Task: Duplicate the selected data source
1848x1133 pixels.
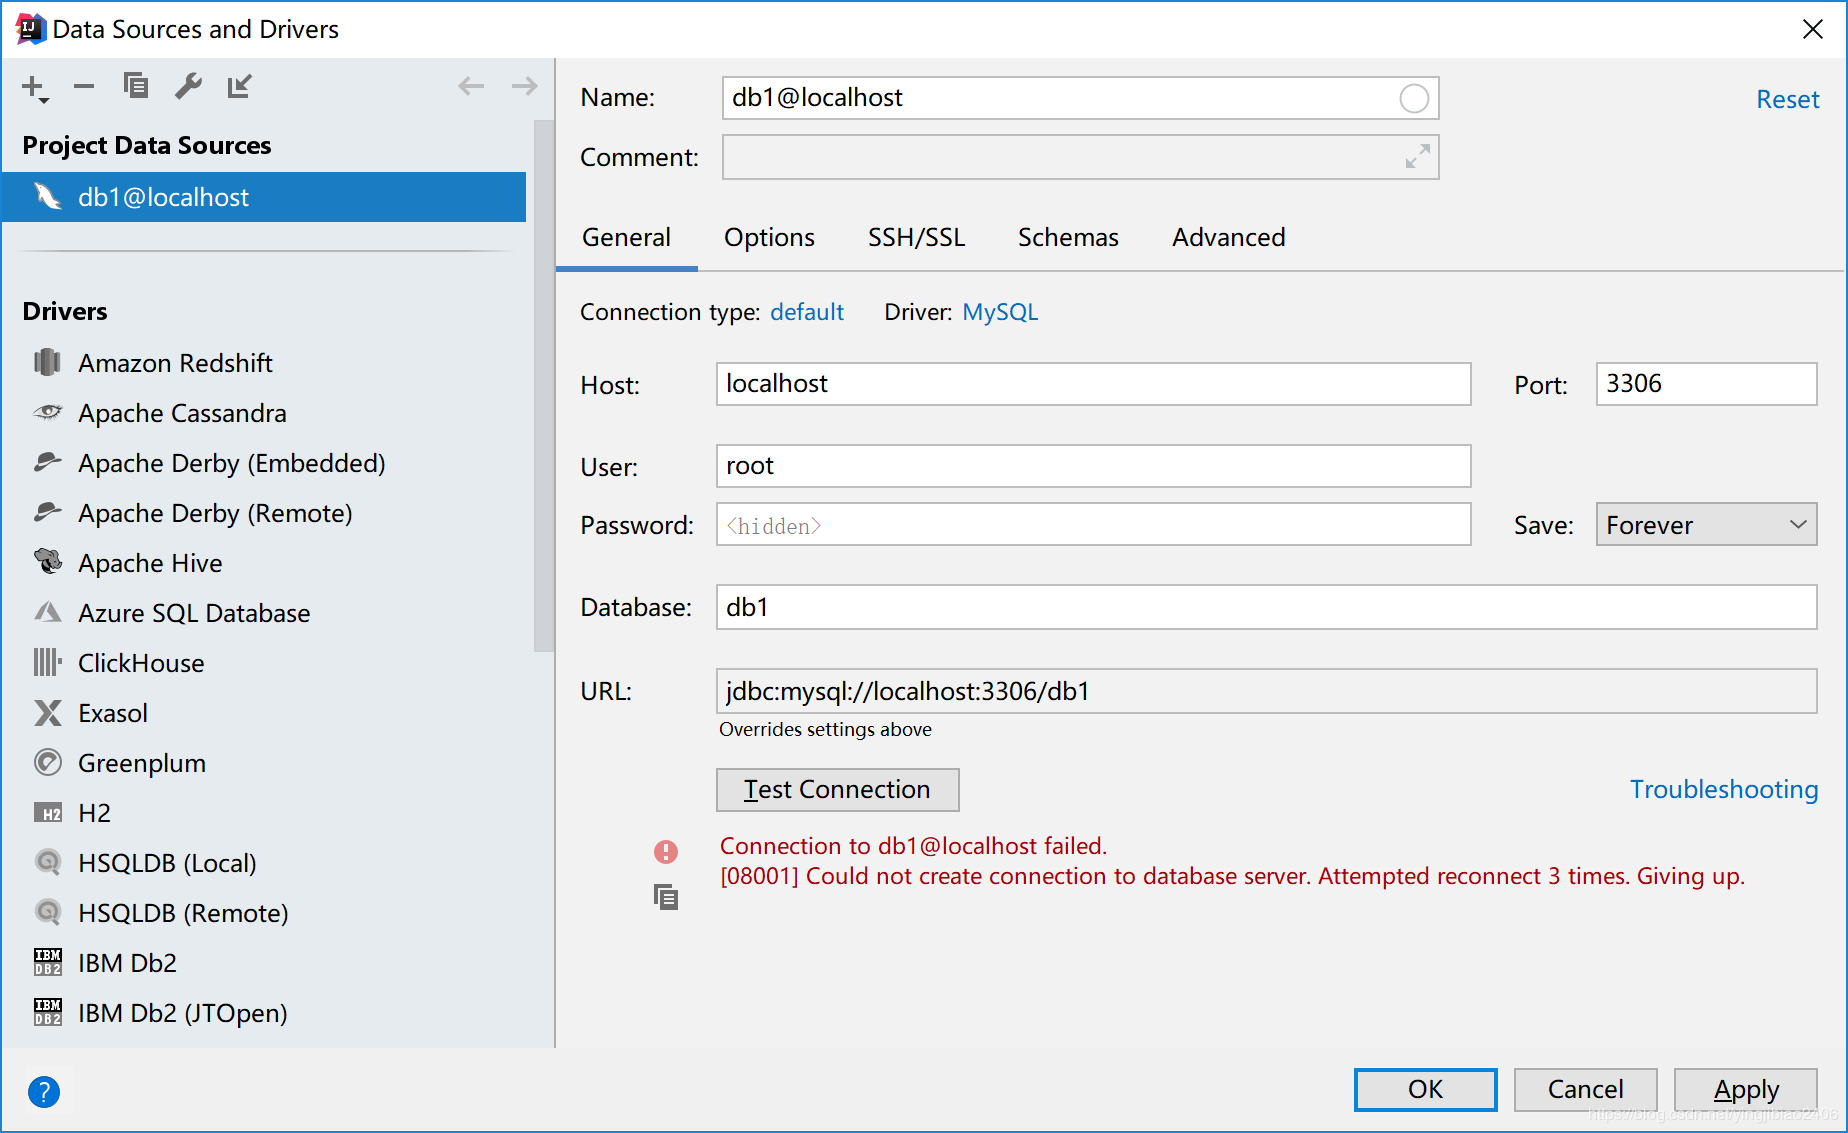Action: point(136,86)
